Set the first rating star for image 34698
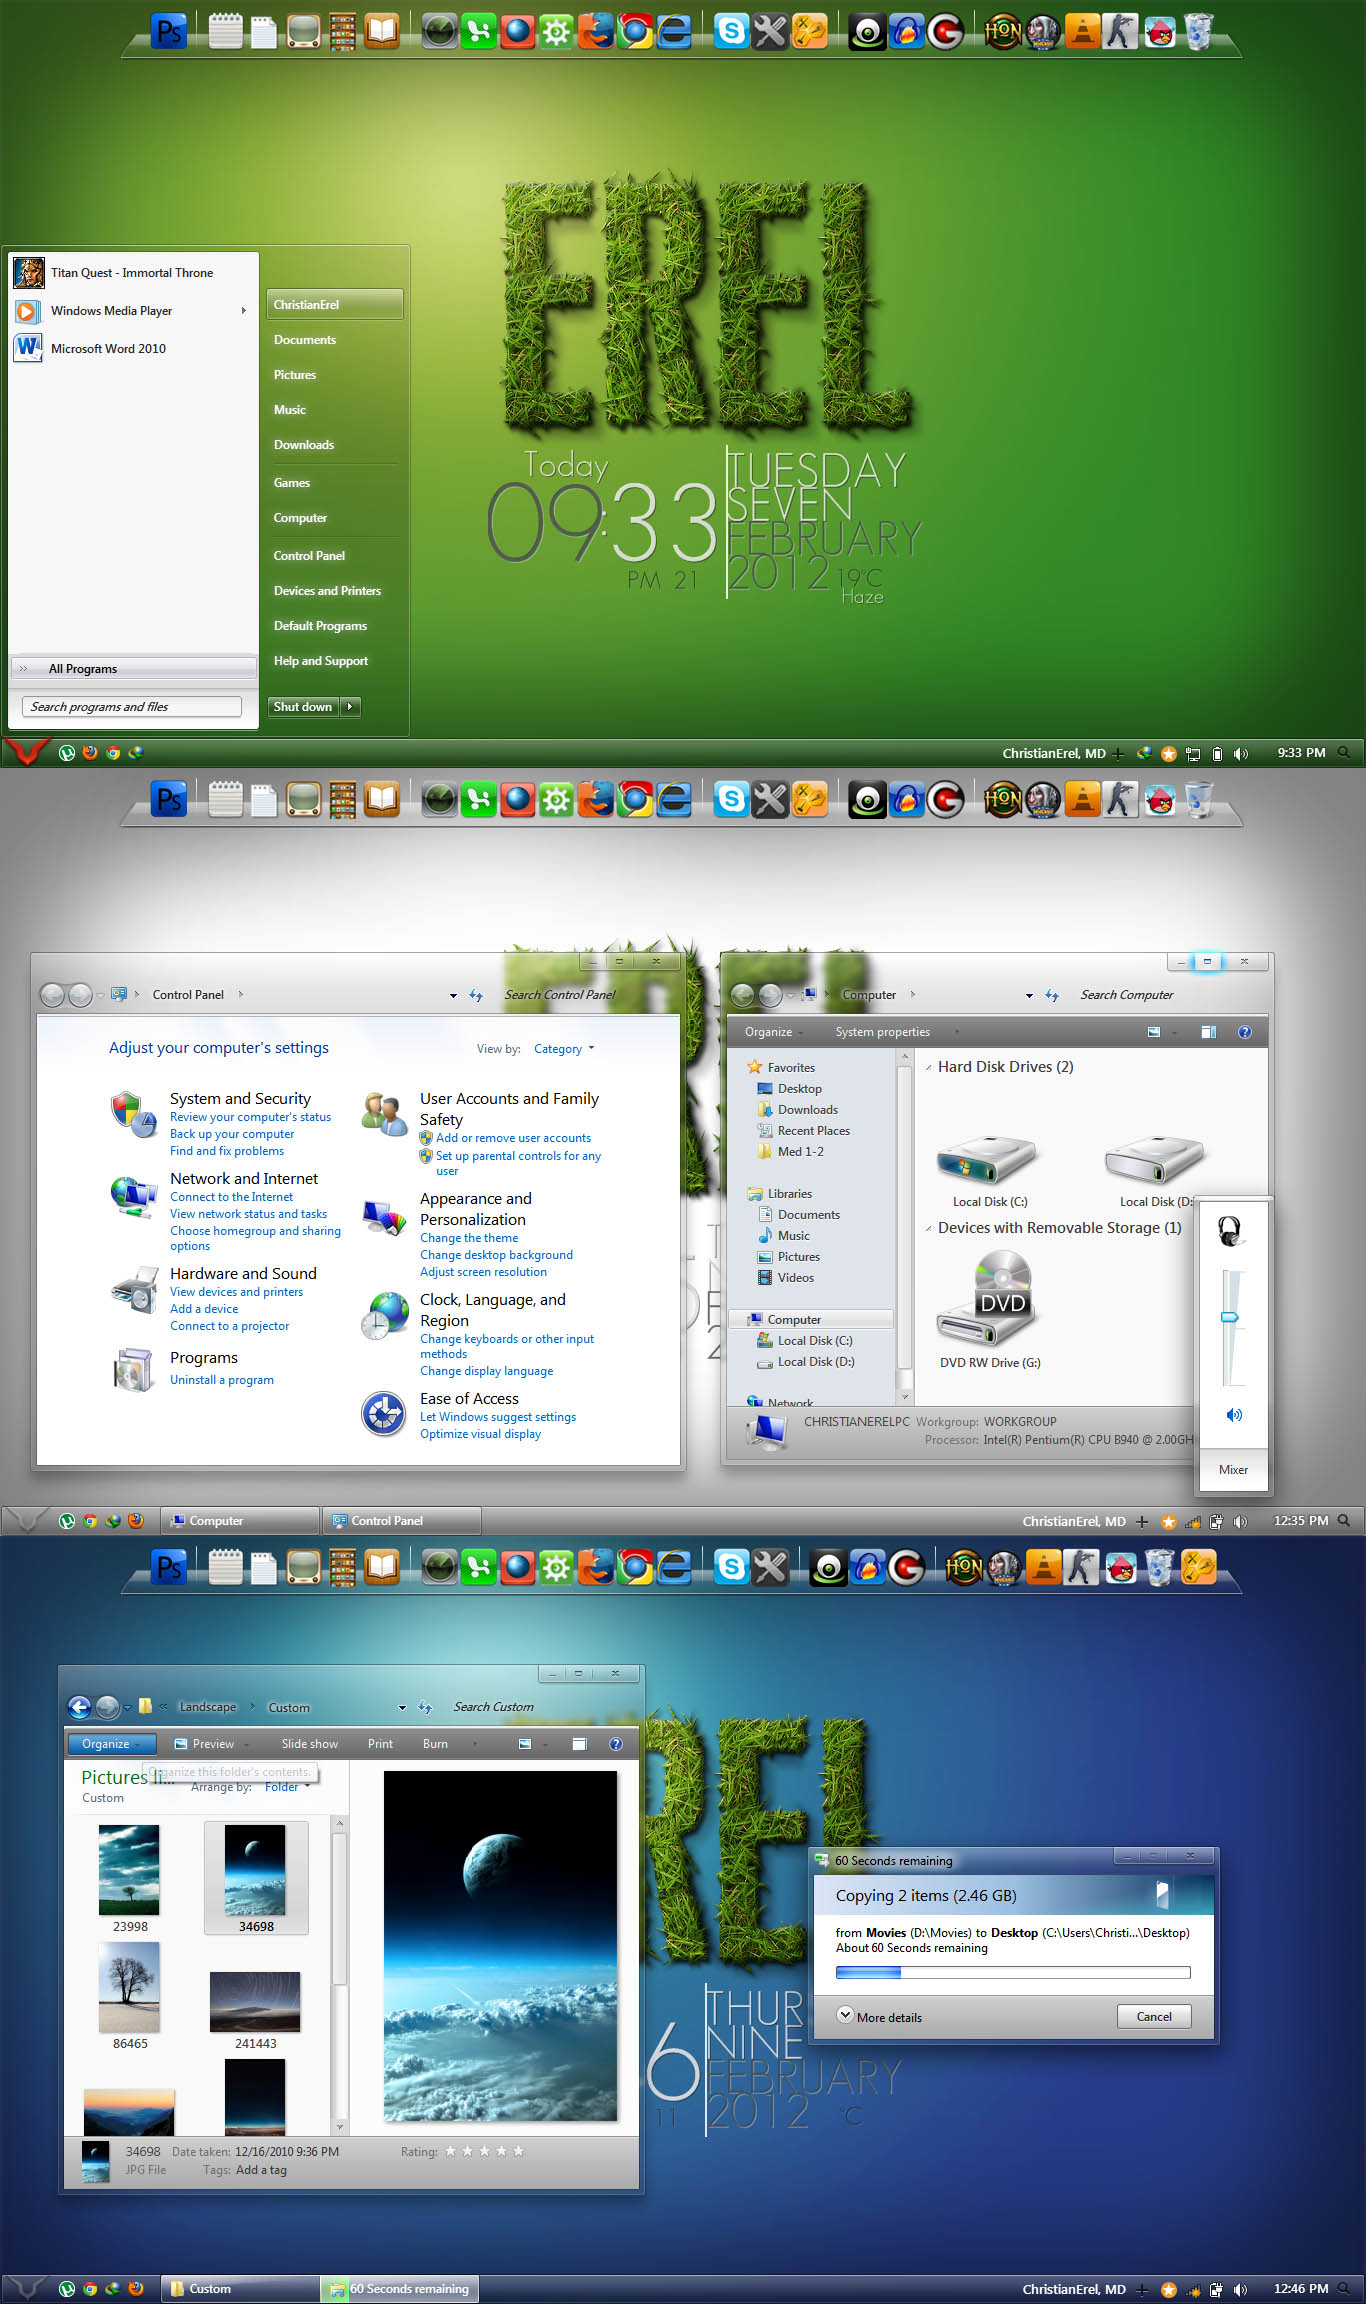 pos(450,2151)
